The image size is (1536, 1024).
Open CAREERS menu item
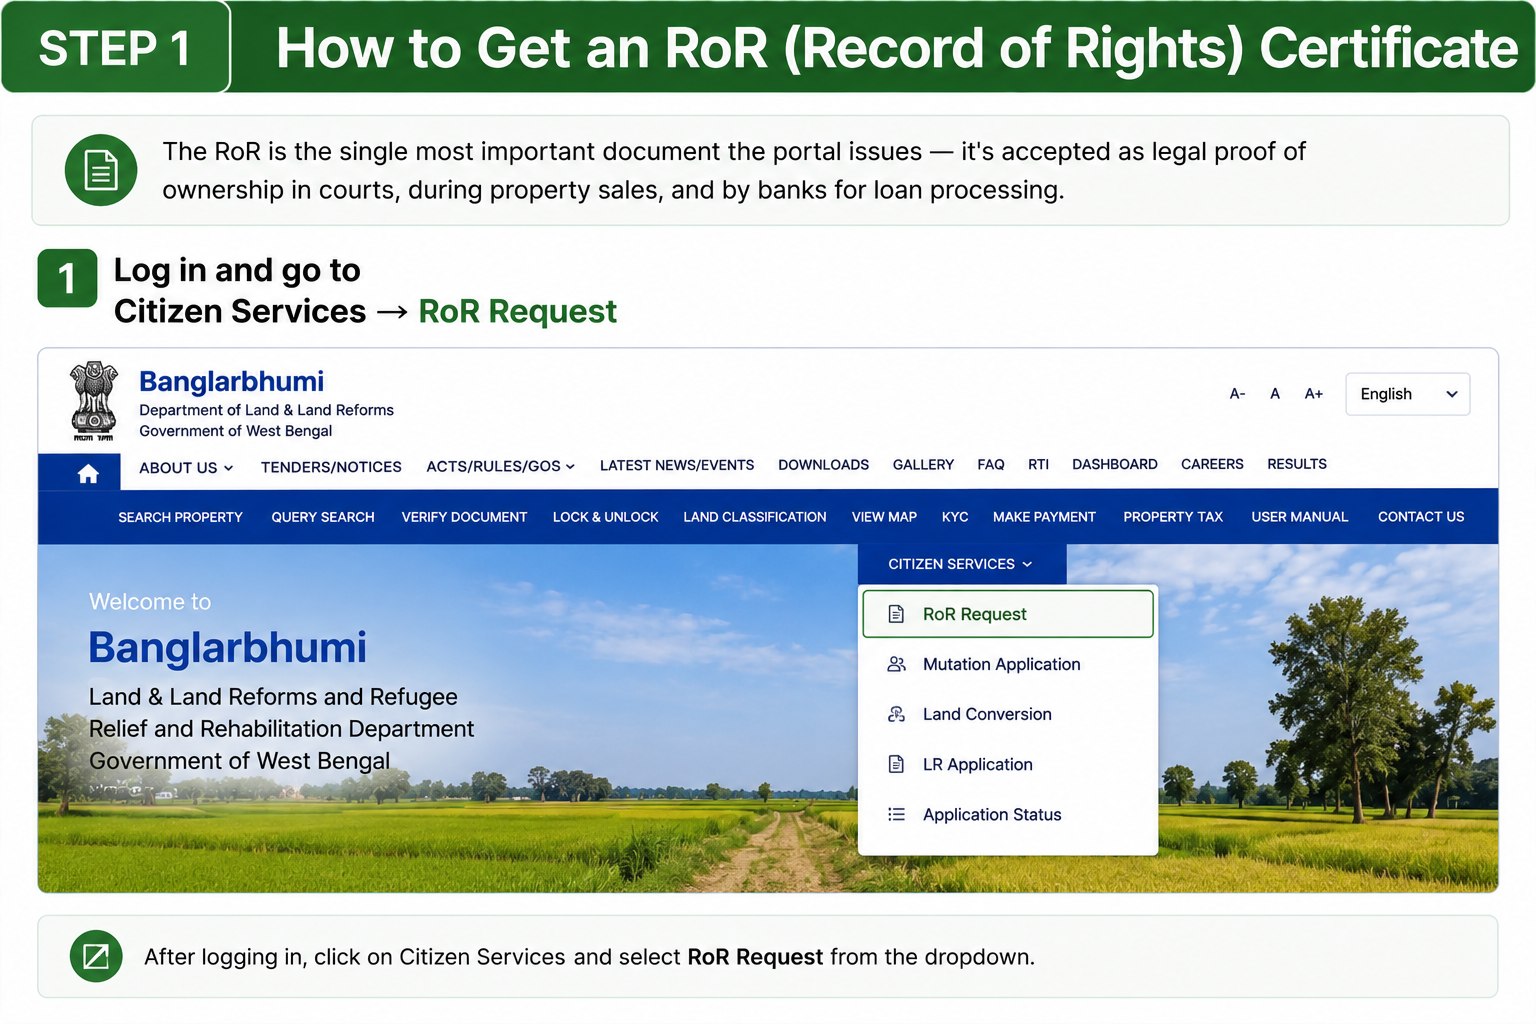pos(1212,464)
